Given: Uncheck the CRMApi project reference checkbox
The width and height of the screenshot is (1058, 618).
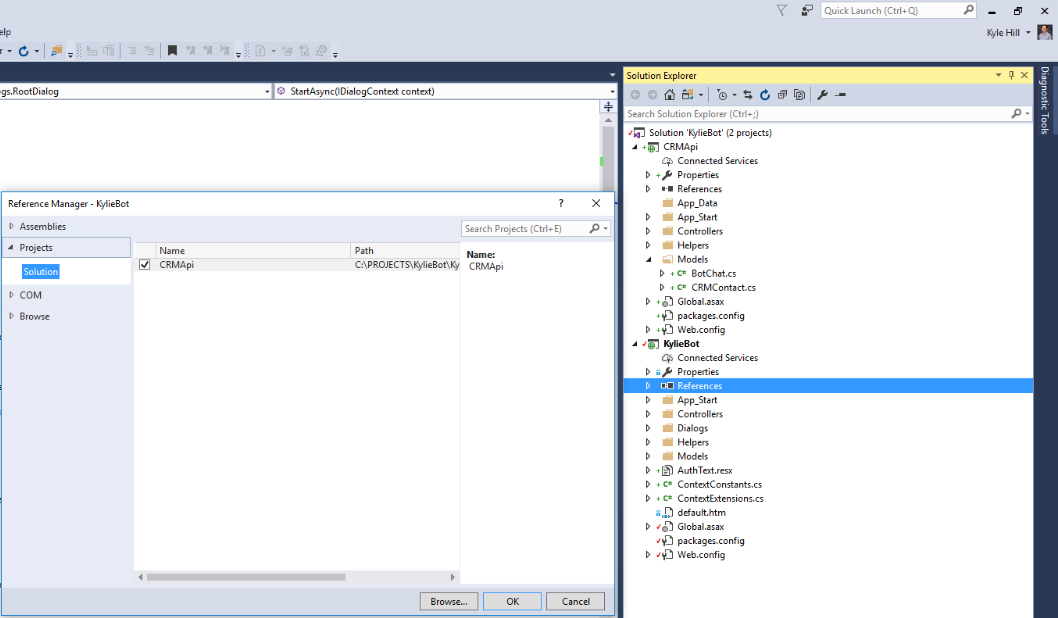Looking at the screenshot, I should (144, 264).
